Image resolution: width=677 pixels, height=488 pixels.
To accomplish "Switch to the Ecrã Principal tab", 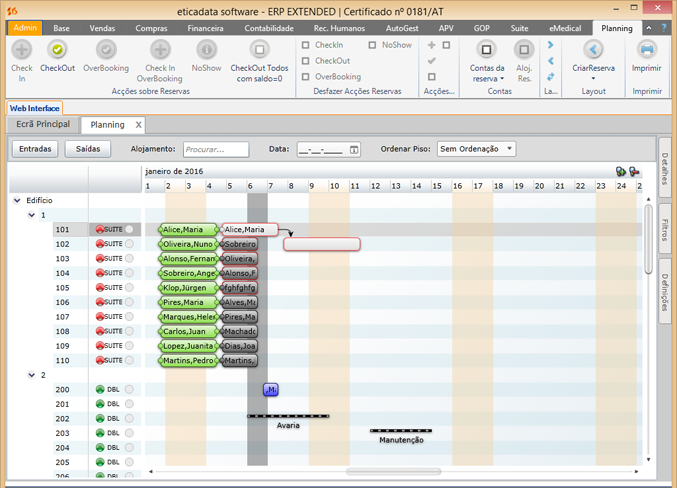I will pos(43,125).
